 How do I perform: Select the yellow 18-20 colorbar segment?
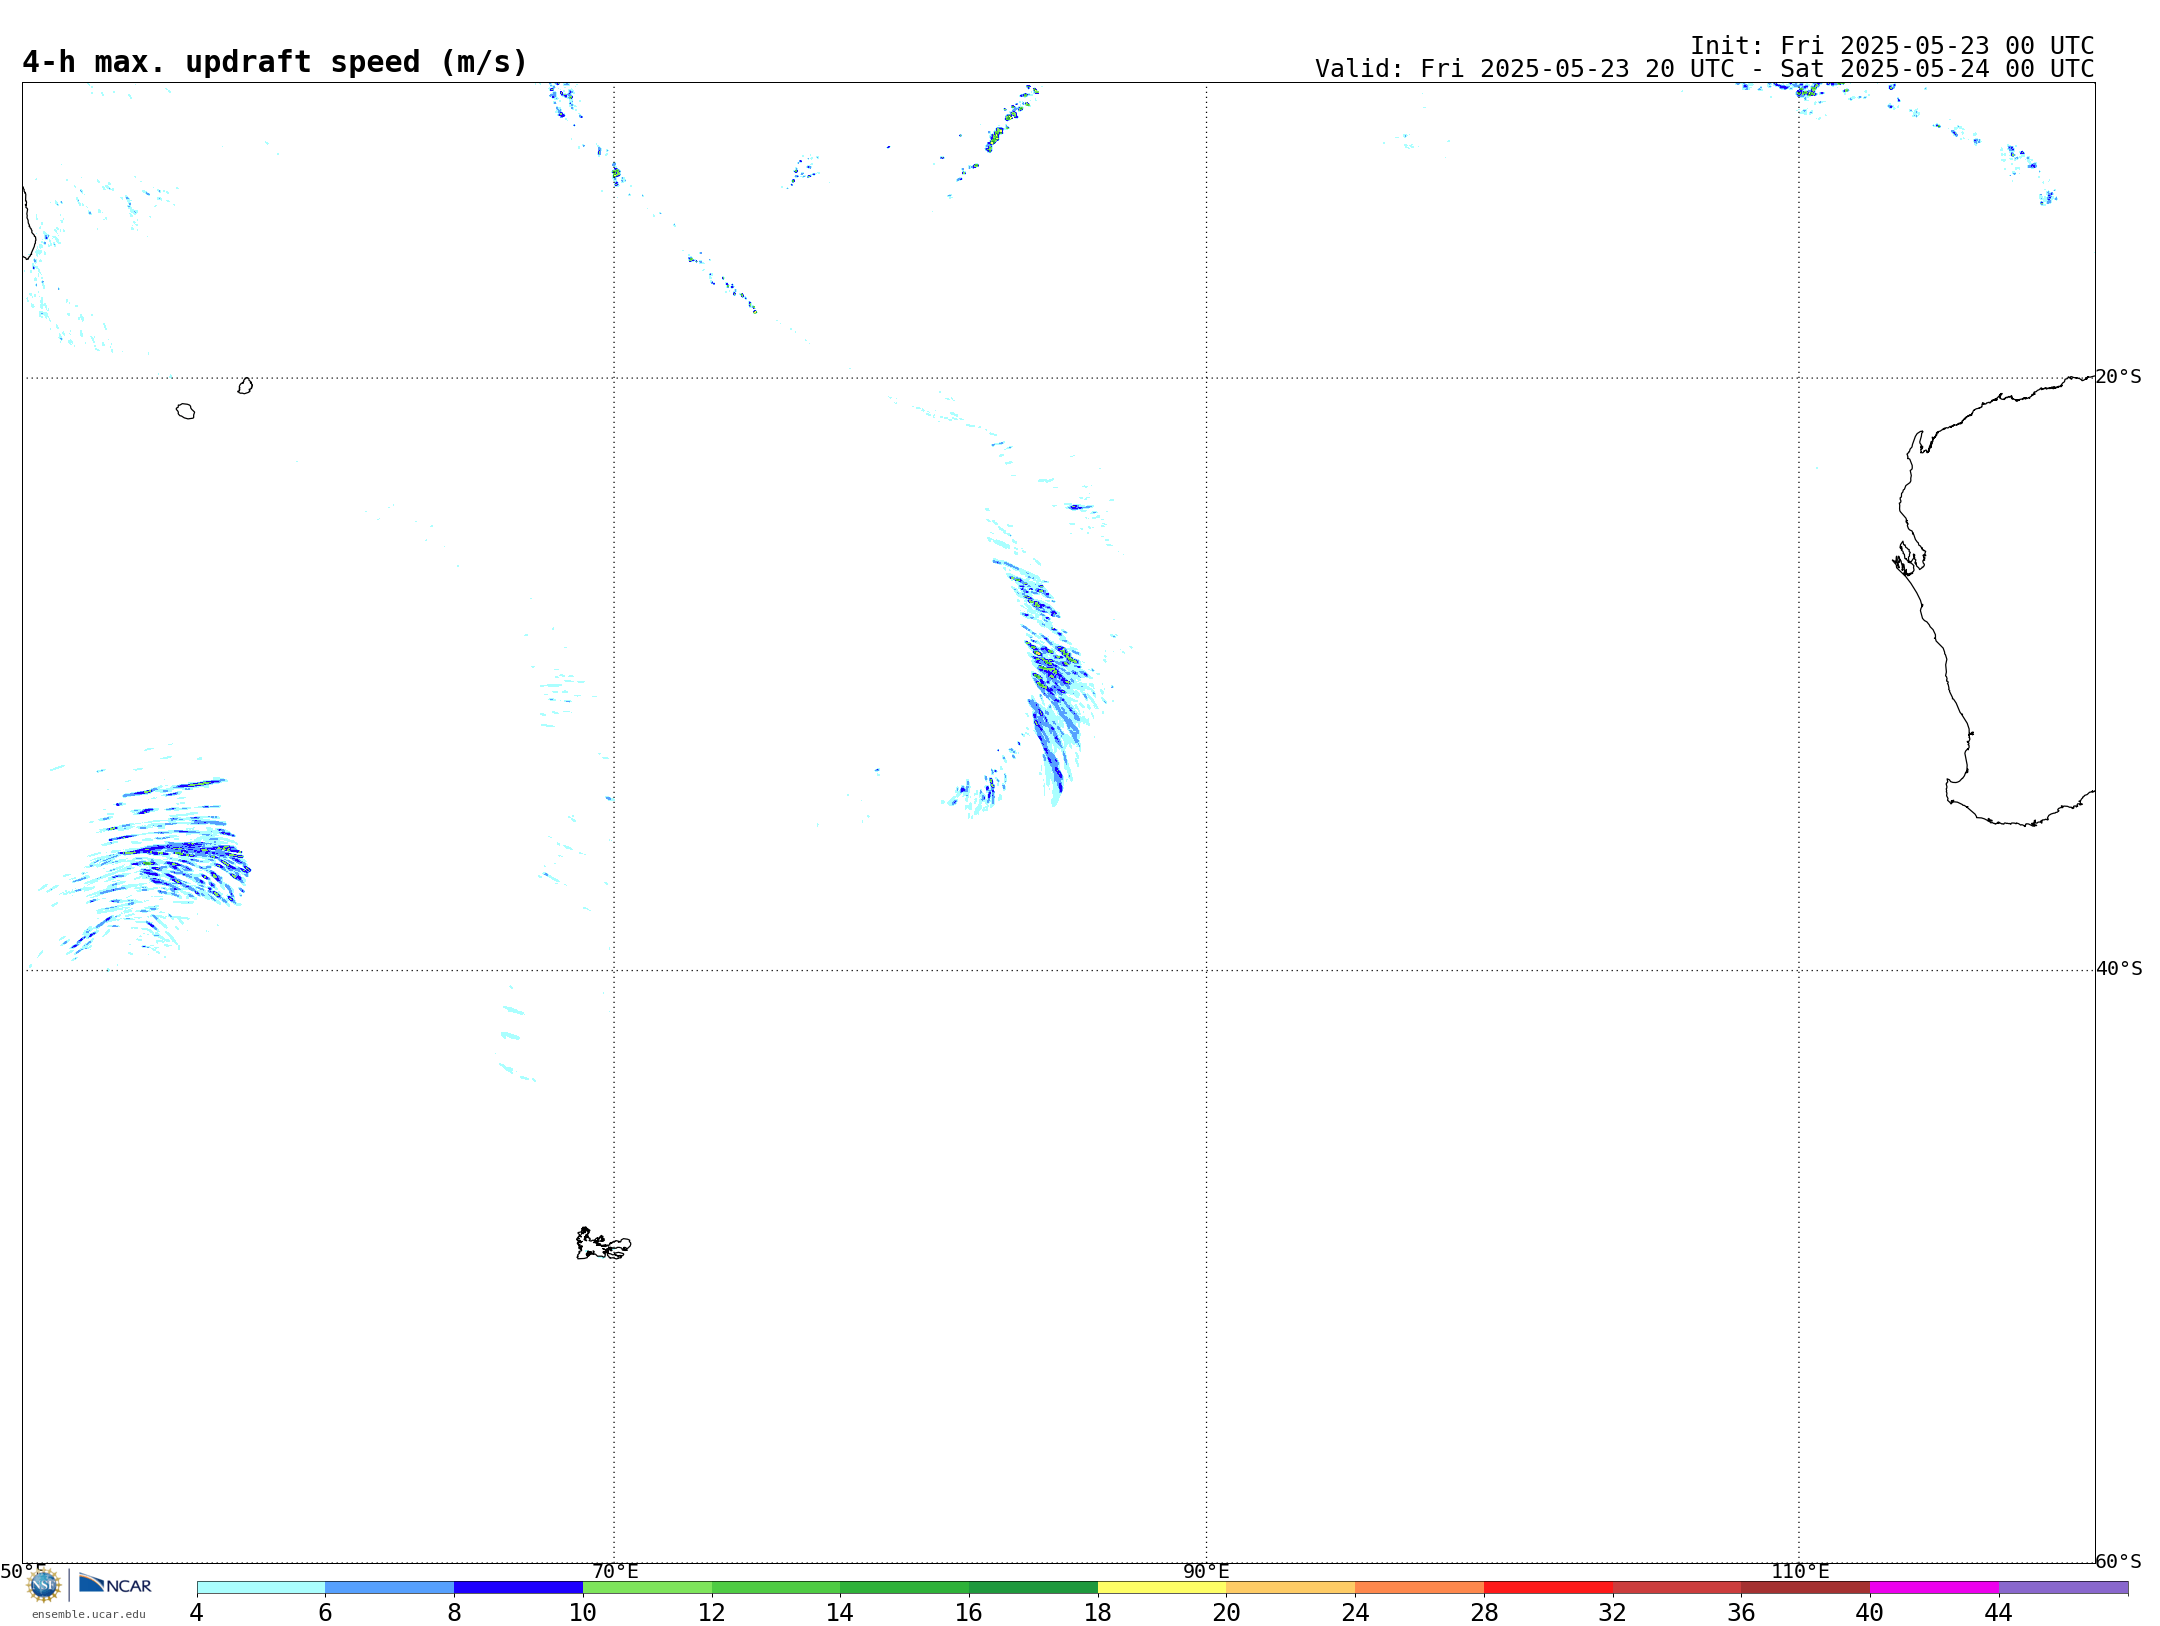(1162, 1588)
